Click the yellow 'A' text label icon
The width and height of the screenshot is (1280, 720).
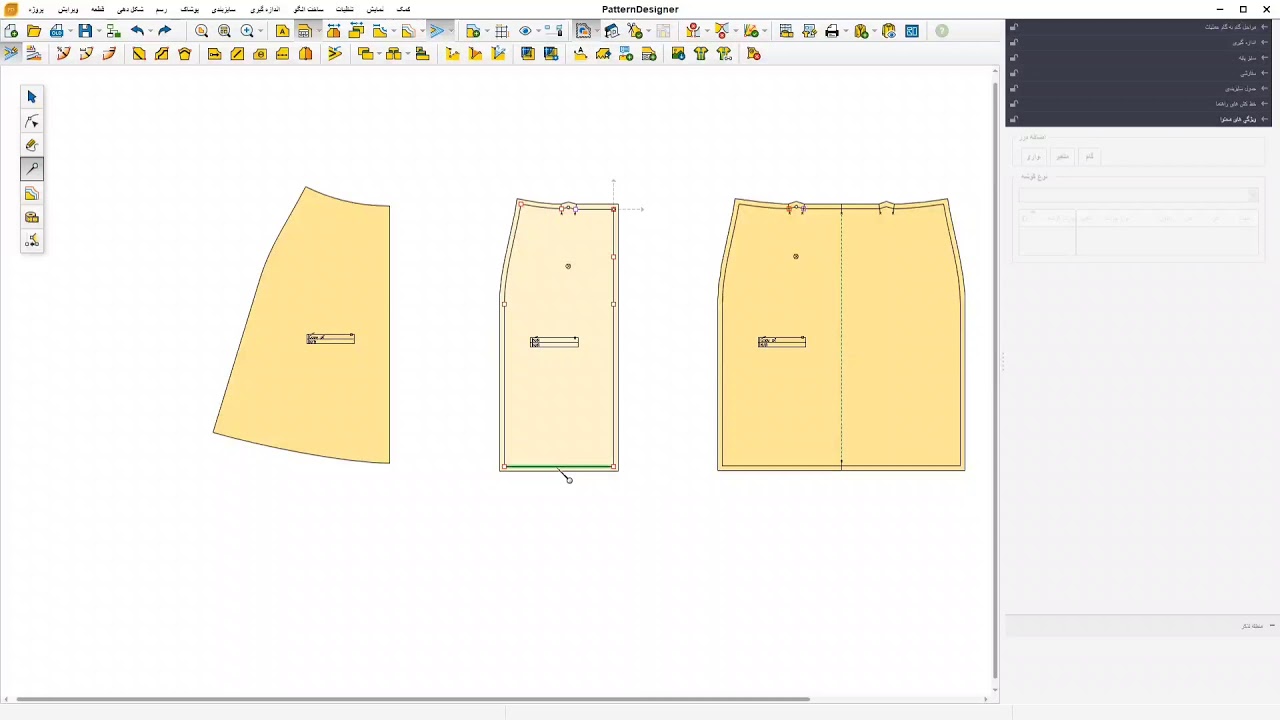pos(283,31)
